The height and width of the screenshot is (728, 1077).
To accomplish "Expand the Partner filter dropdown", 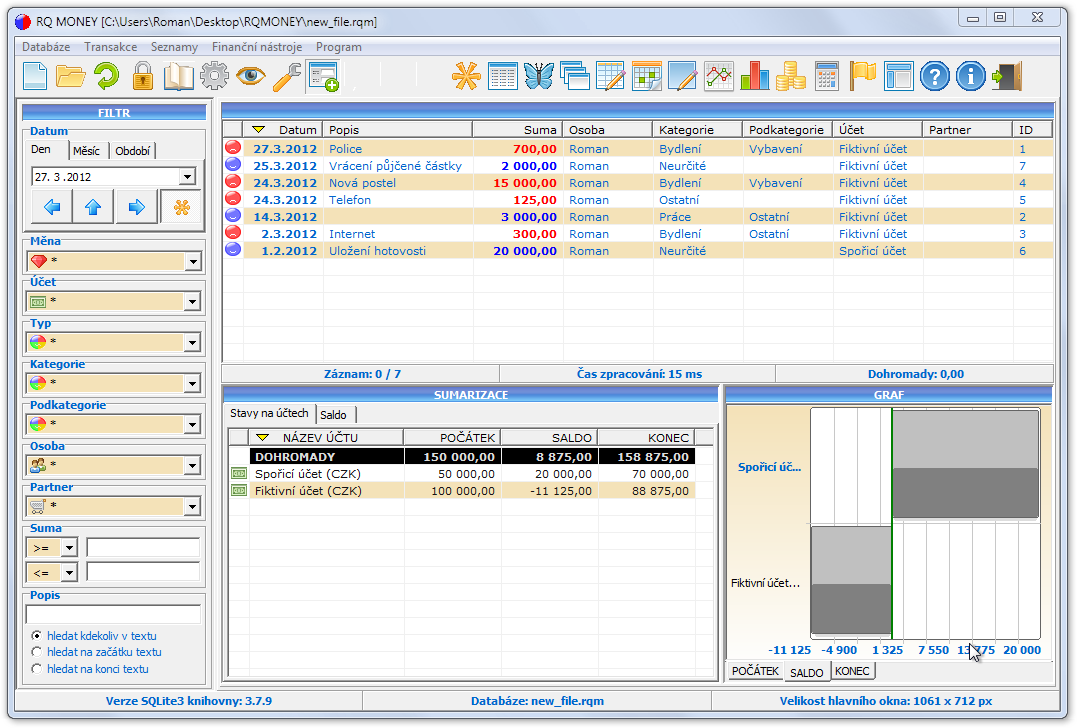I will click(x=193, y=507).
